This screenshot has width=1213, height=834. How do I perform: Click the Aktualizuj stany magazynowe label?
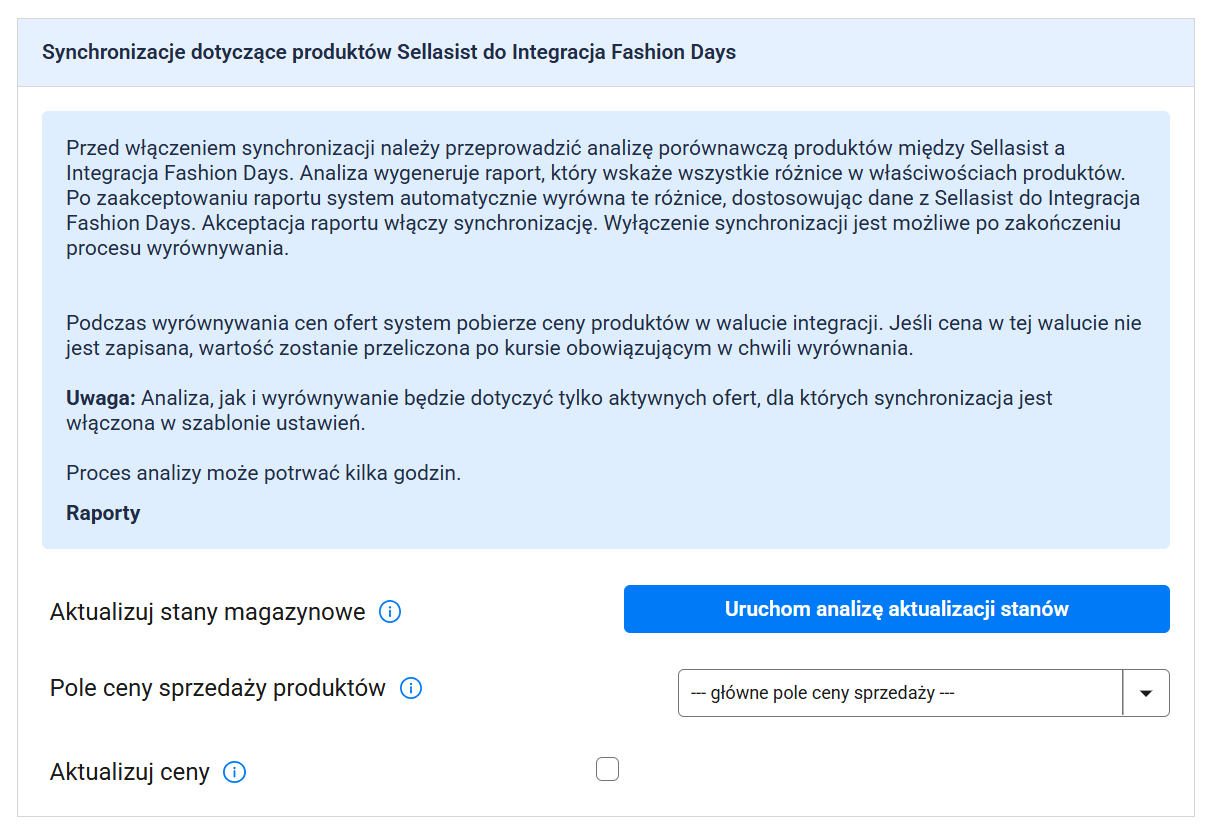click(207, 612)
